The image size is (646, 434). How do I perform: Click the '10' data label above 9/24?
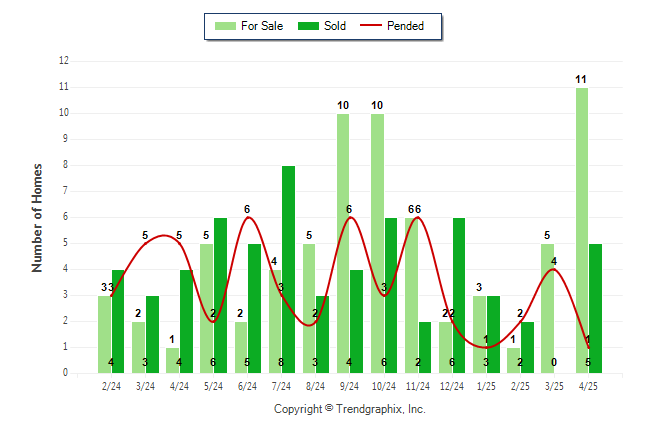coord(343,106)
